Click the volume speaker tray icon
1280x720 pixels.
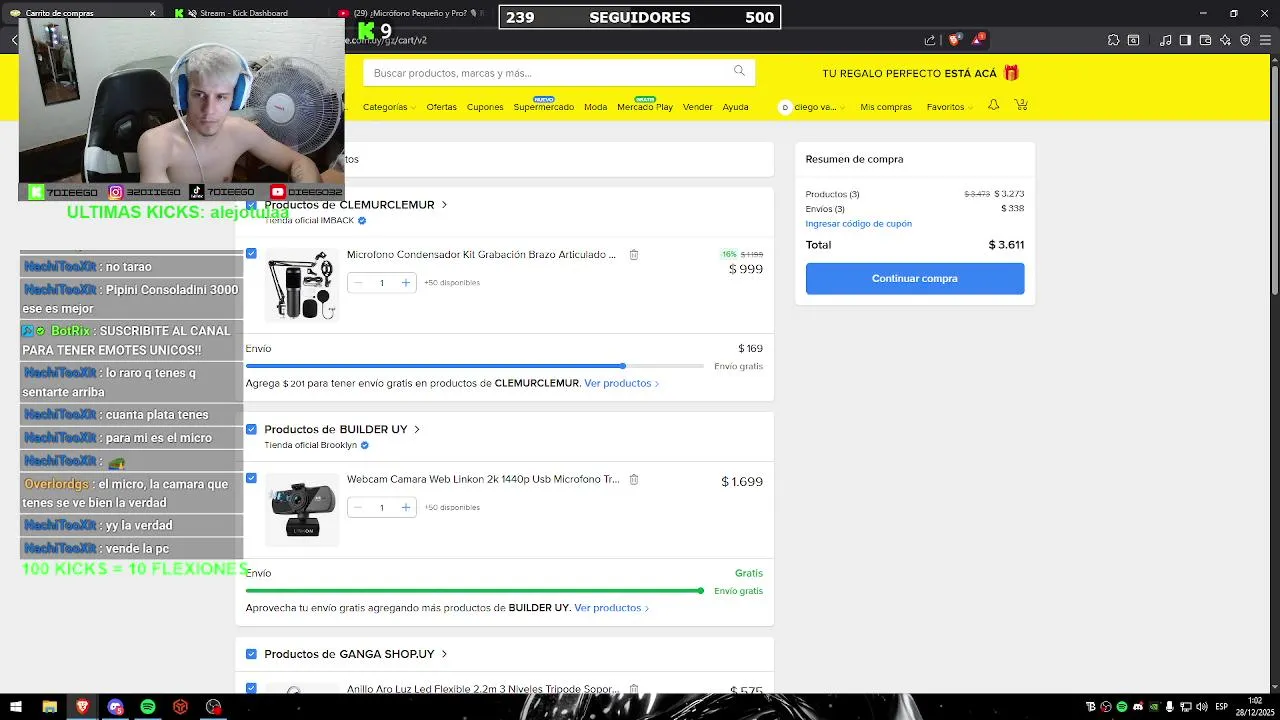pyautogui.click(x=1200, y=707)
